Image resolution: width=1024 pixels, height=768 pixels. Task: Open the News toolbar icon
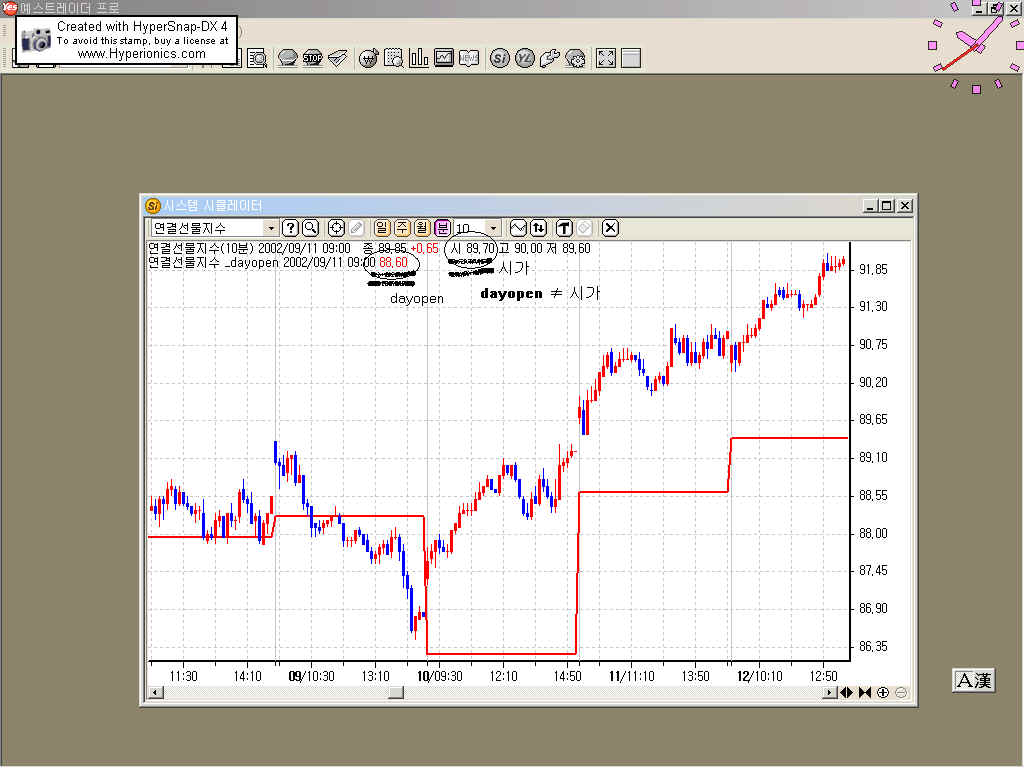click(x=469, y=58)
